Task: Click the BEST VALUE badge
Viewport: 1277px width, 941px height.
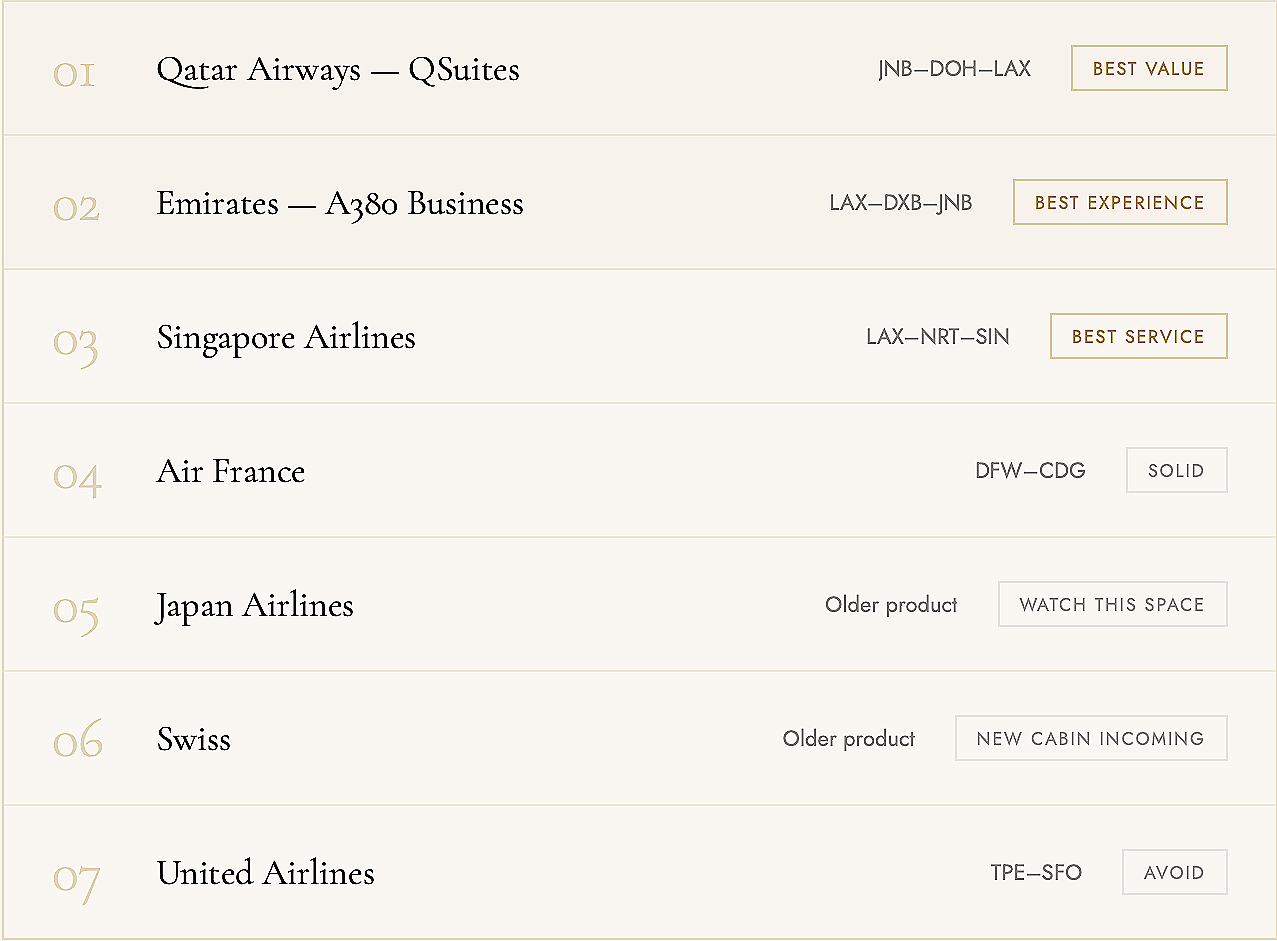Action: pyautogui.click(x=1149, y=68)
